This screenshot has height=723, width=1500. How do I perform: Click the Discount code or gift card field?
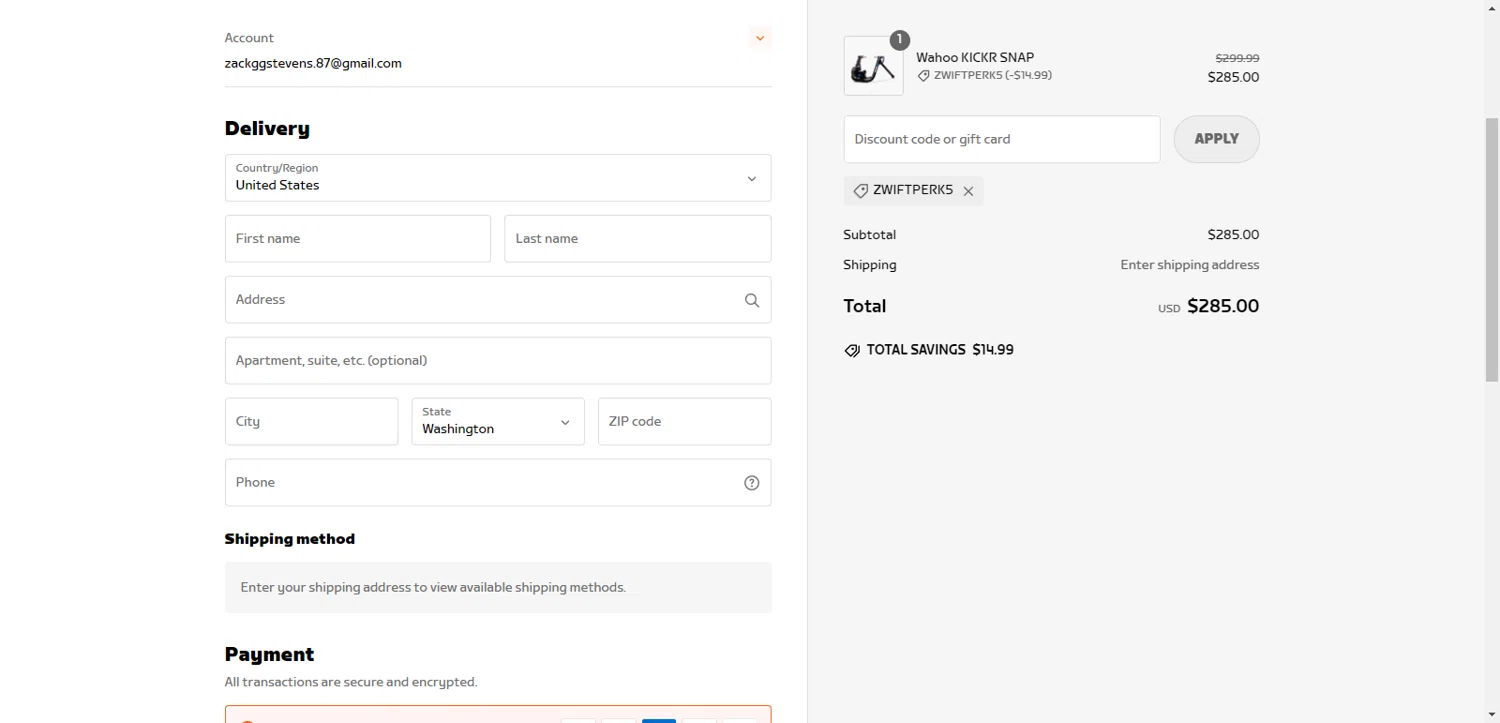coord(1002,139)
